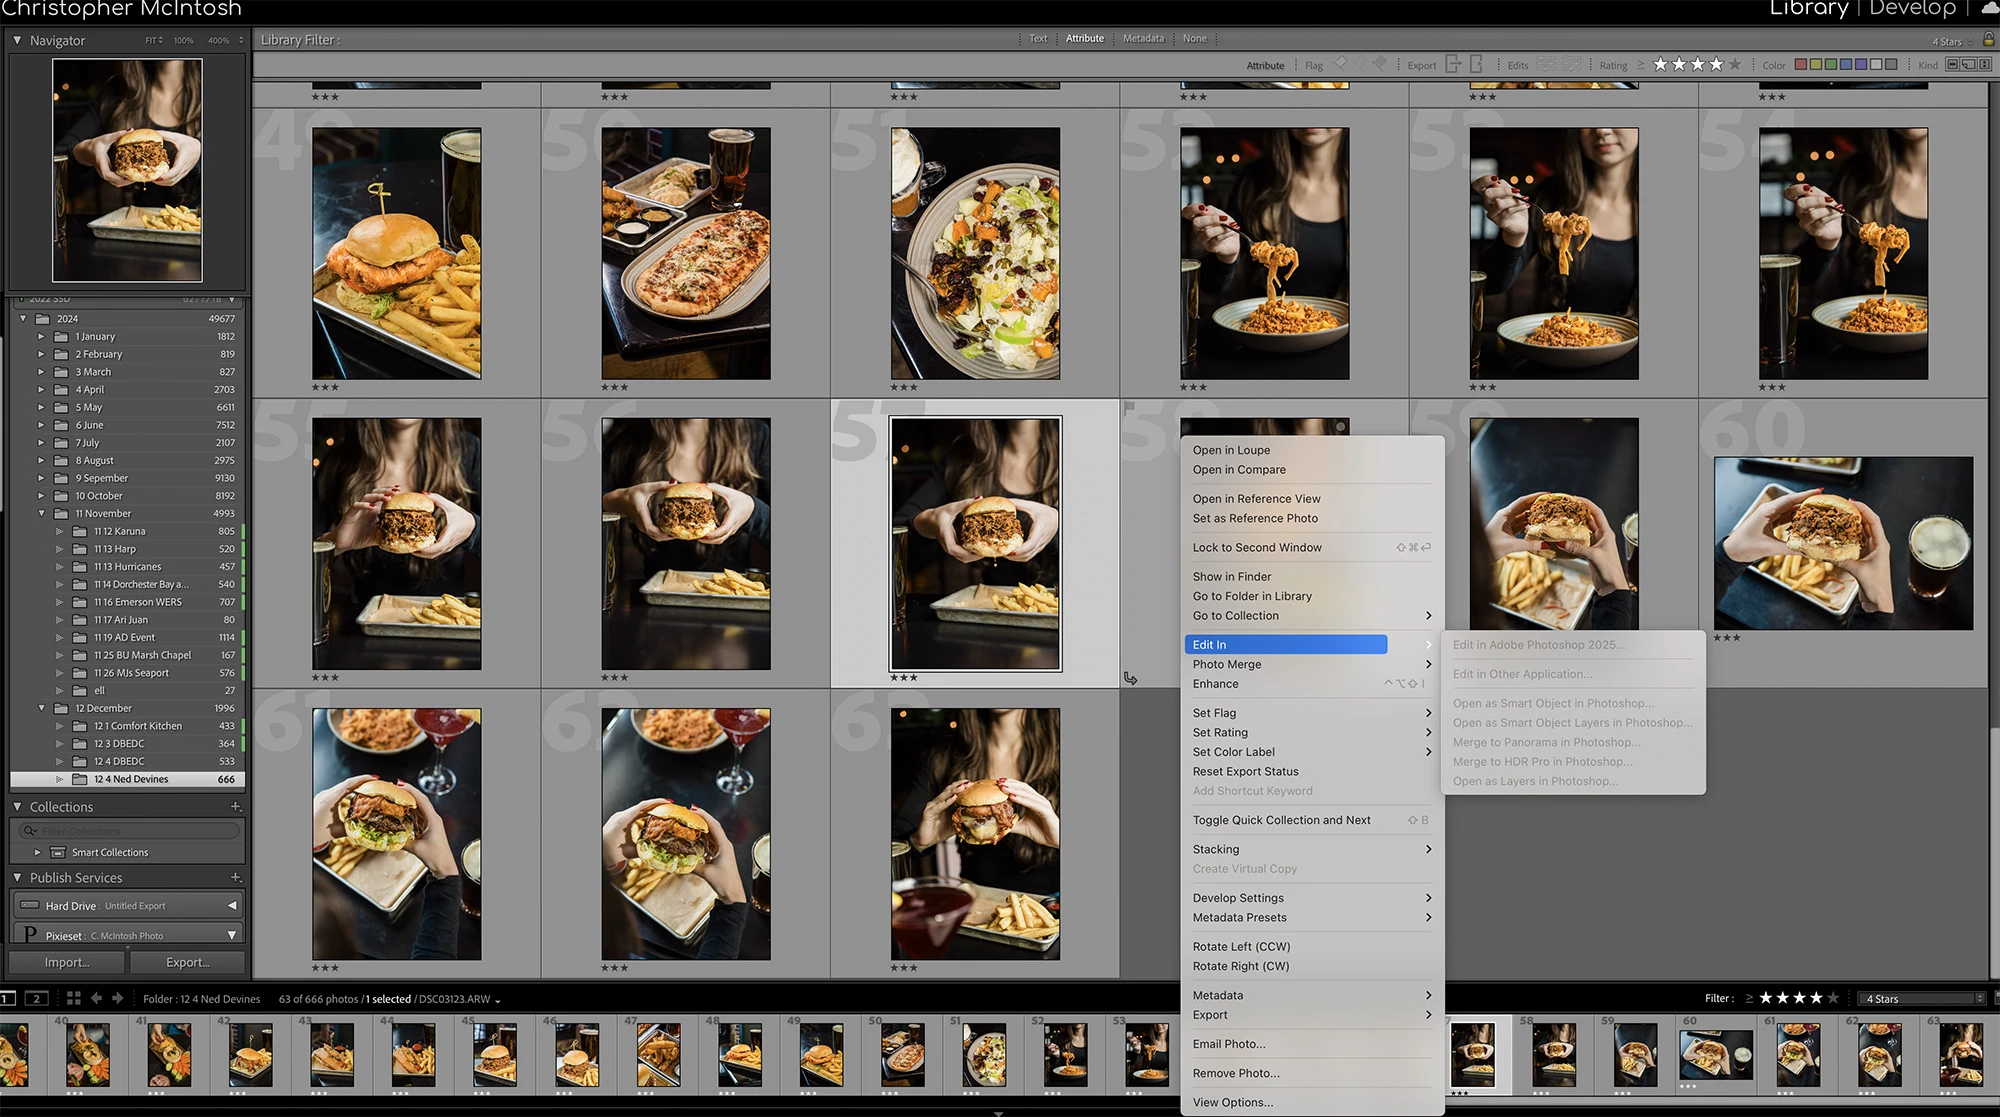Click the exported photos filter icon
Screen dimensions: 2000x1117
(1453, 64)
